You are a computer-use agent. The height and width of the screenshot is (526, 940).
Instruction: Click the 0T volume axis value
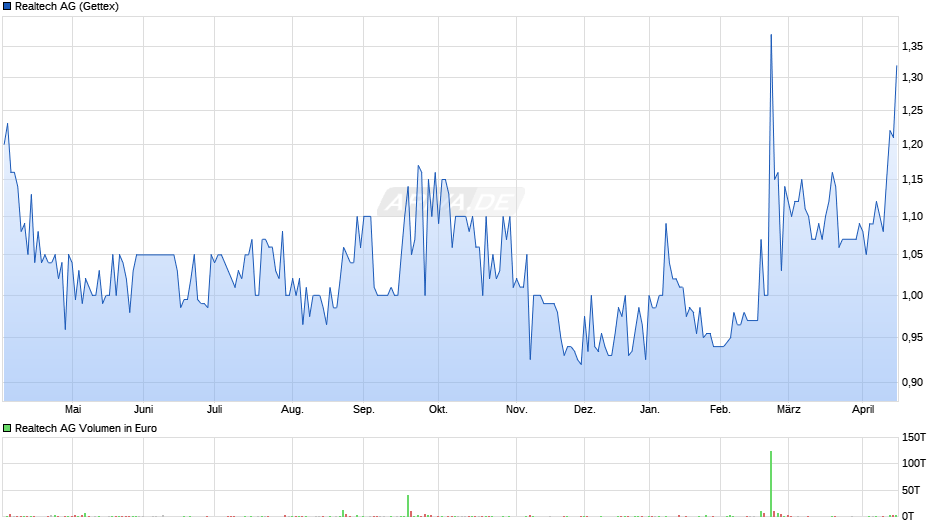(x=908, y=516)
